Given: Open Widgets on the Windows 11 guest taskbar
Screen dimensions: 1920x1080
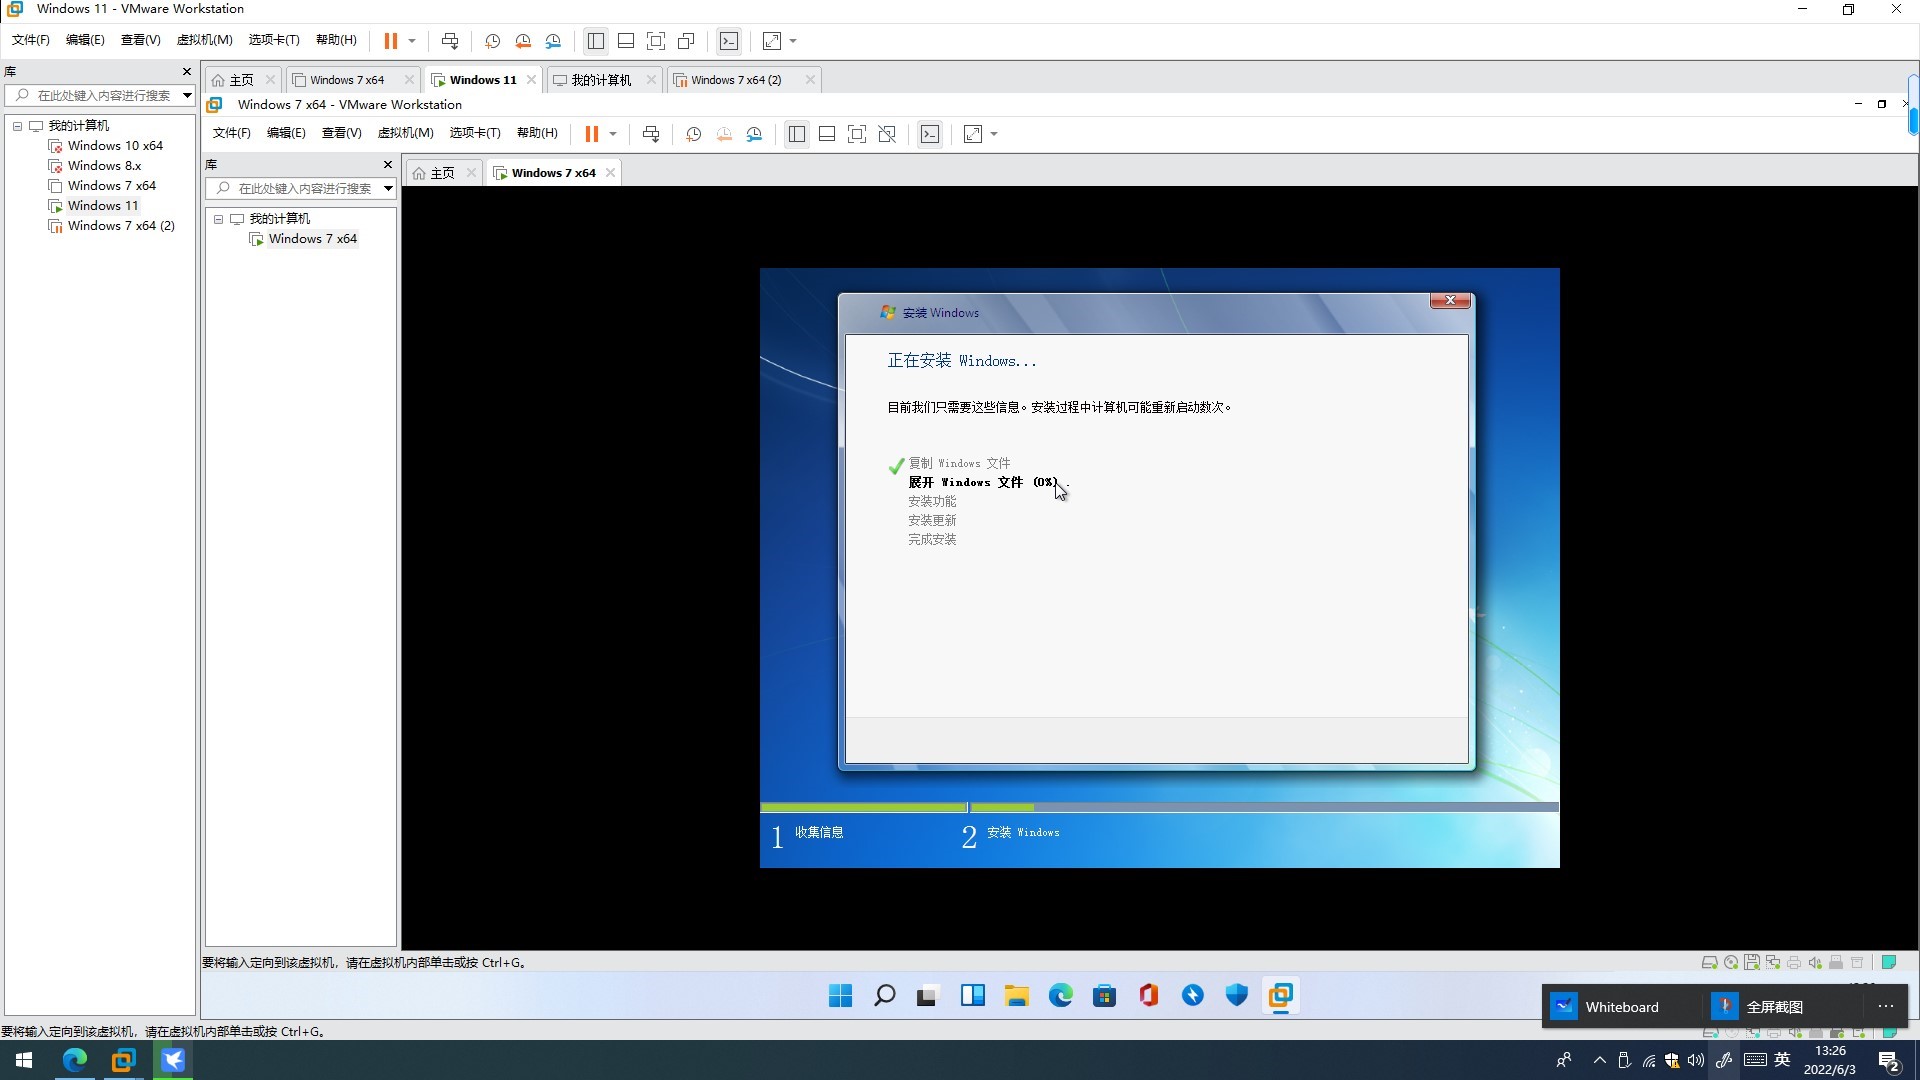Looking at the screenshot, I should 973,996.
